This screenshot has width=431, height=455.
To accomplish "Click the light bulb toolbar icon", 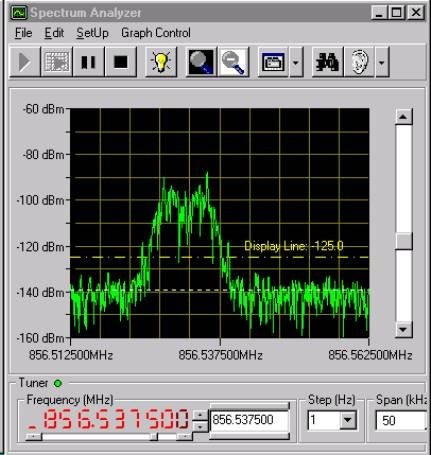I will click(161, 62).
